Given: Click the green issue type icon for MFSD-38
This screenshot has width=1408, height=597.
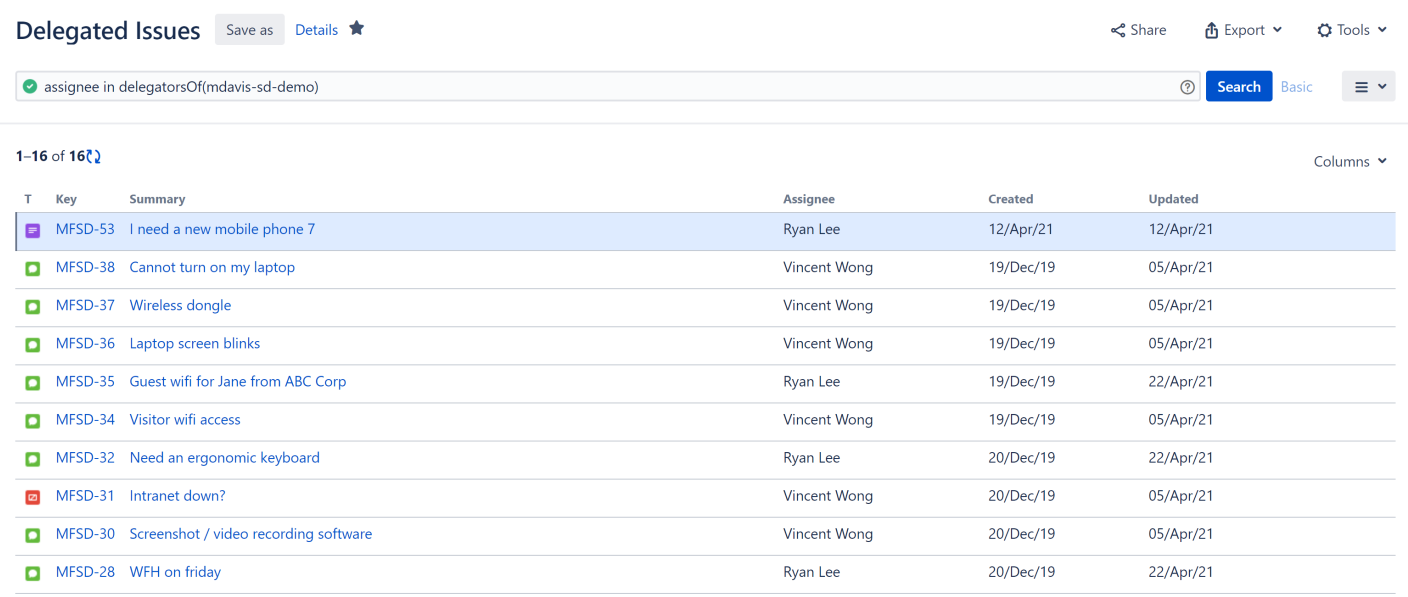Looking at the screenshot, I should [x=32, y=268].
